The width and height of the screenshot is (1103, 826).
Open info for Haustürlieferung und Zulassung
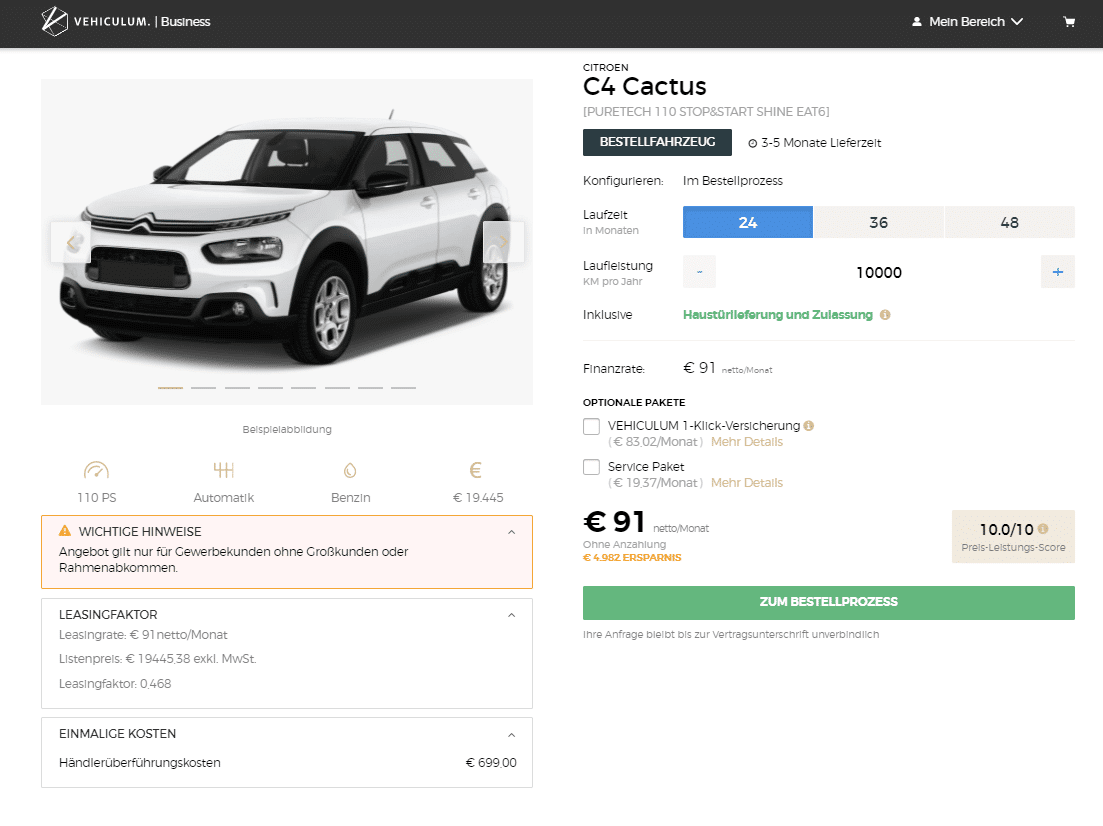pyautogui.click(x=885, y=314)
